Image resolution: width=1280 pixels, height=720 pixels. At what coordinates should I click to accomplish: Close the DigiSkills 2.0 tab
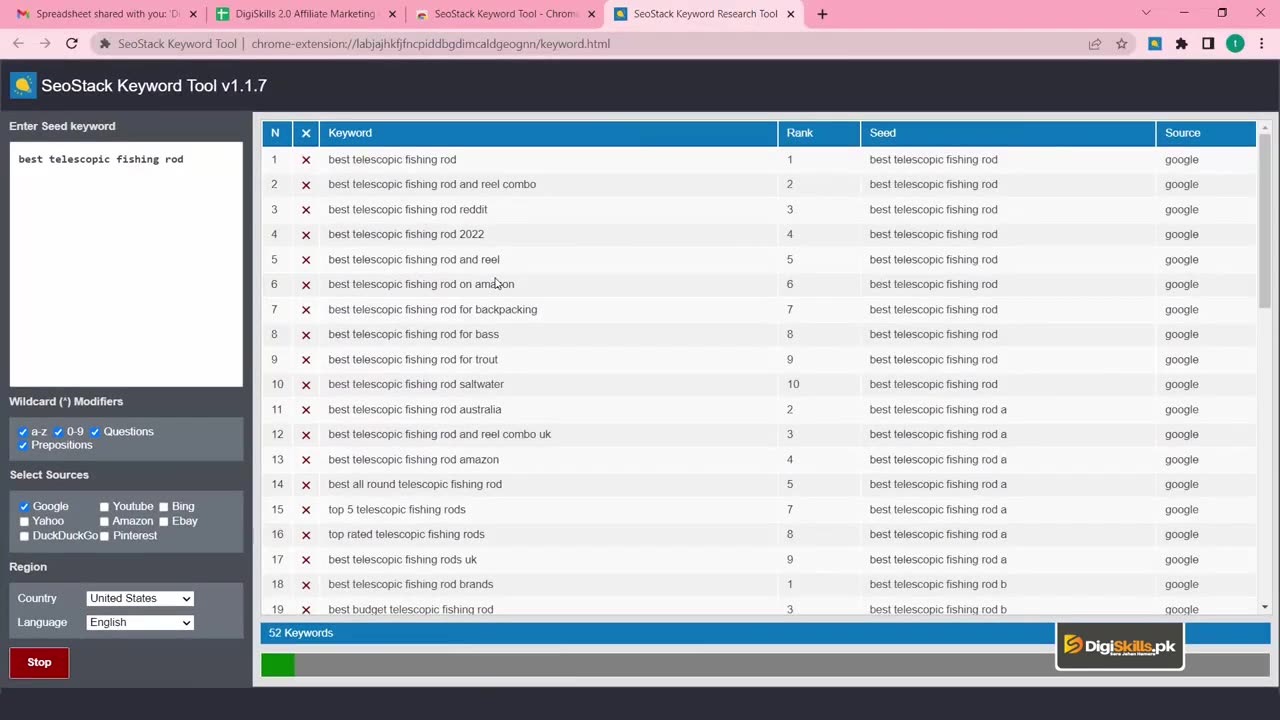(x=392, y=14)
